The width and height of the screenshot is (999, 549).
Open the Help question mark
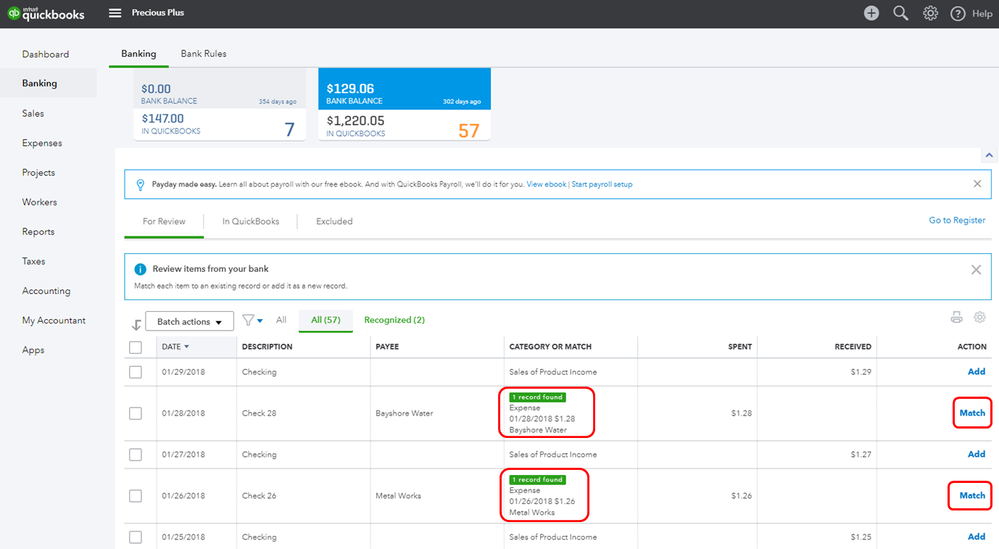(958, 13)
